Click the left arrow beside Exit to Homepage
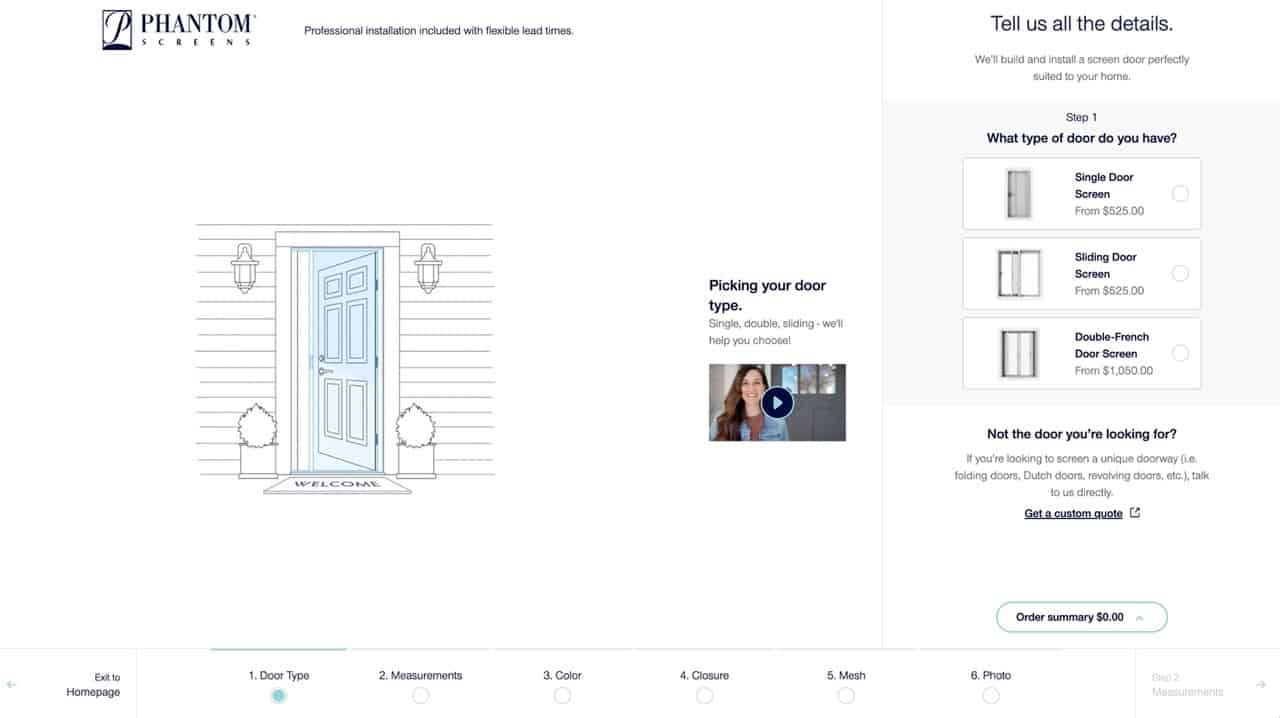The image size is (1280, 718). click(12, 685)
